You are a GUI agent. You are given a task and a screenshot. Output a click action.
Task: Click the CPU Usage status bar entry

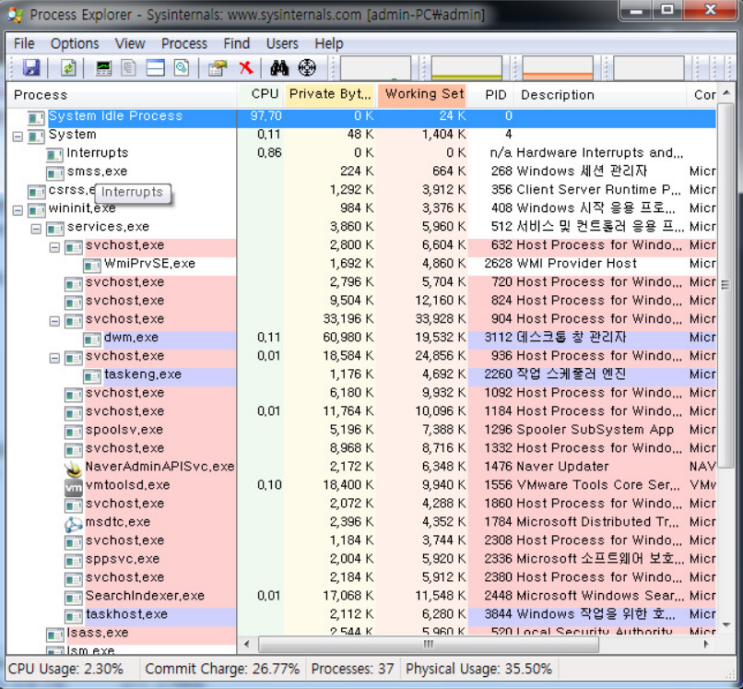66,669
